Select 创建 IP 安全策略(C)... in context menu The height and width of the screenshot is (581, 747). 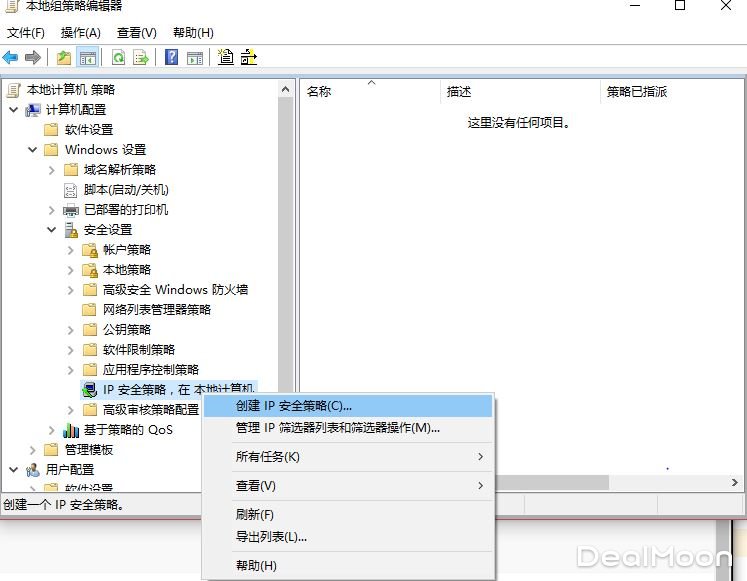(293, 406)
